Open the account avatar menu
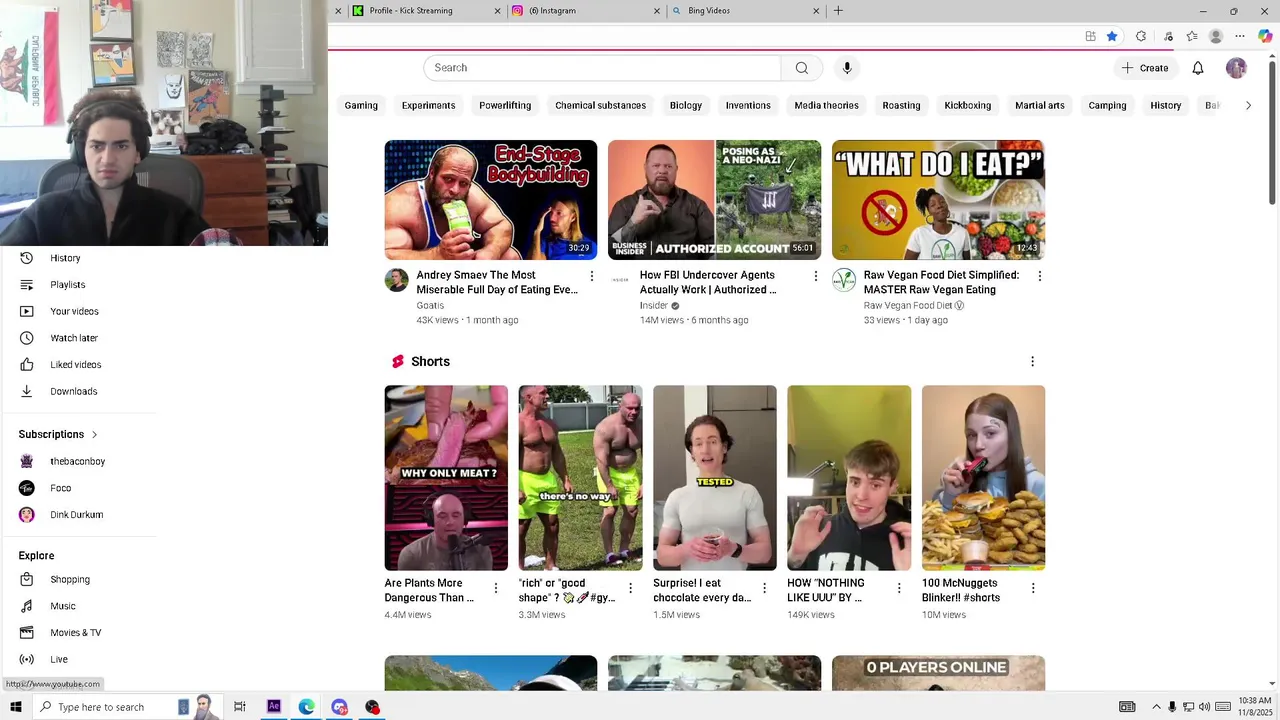 tap(1236, 68)
